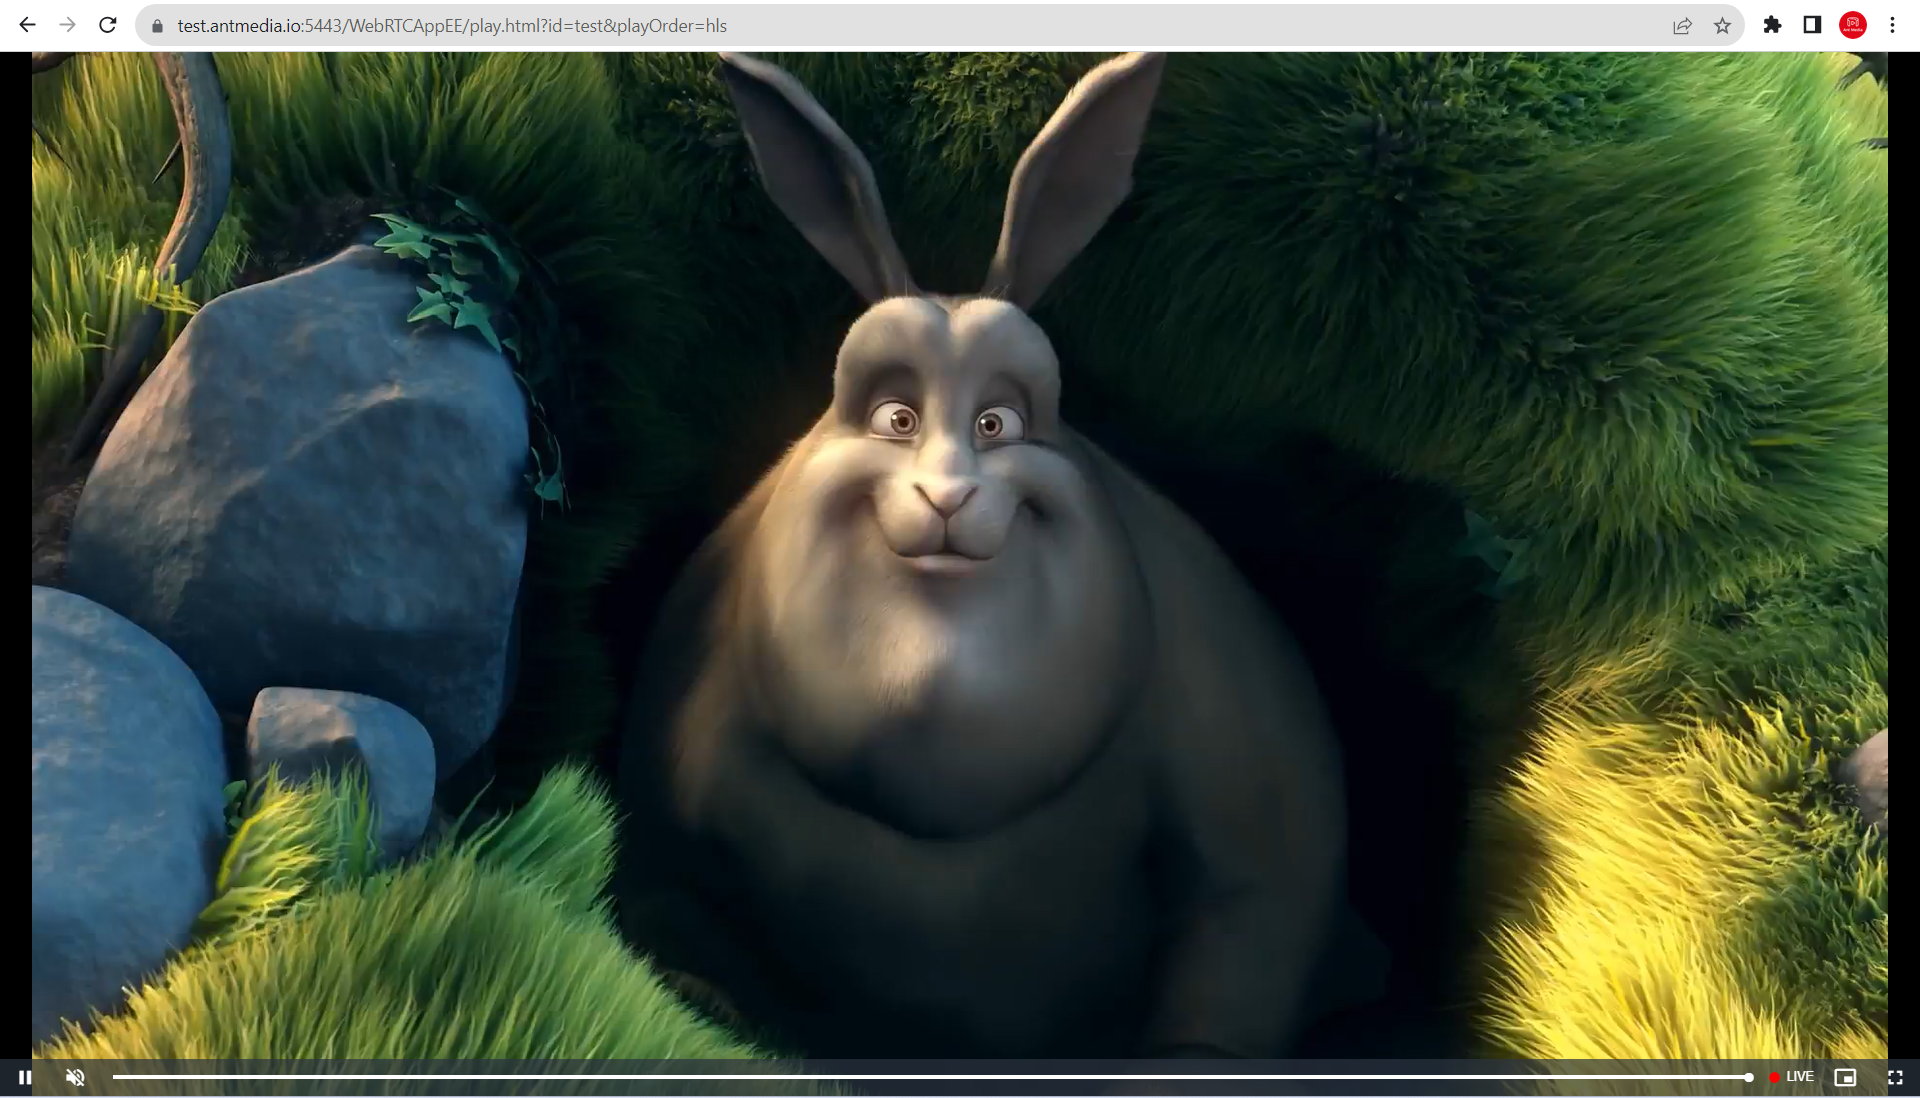Open the Extensions puzzle menu

[1772, 25]
